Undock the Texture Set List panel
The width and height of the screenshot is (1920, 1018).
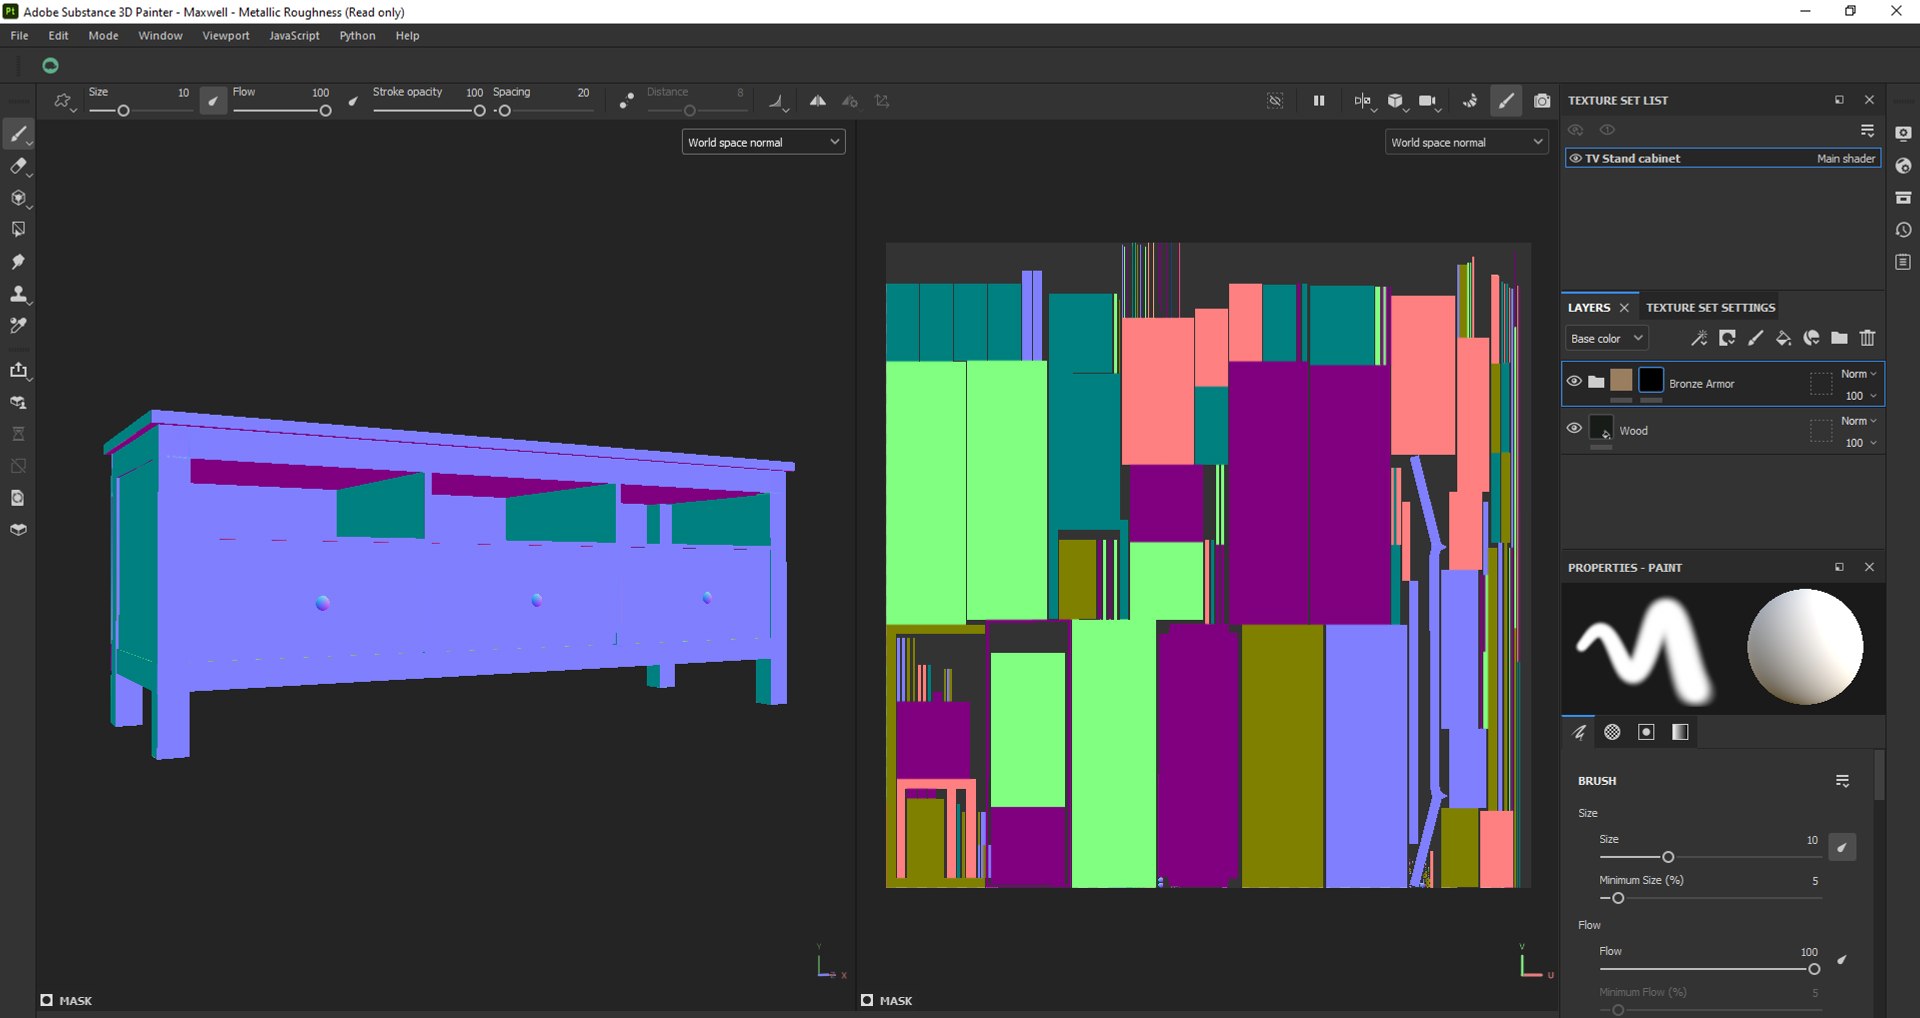tap(1839, 100)
